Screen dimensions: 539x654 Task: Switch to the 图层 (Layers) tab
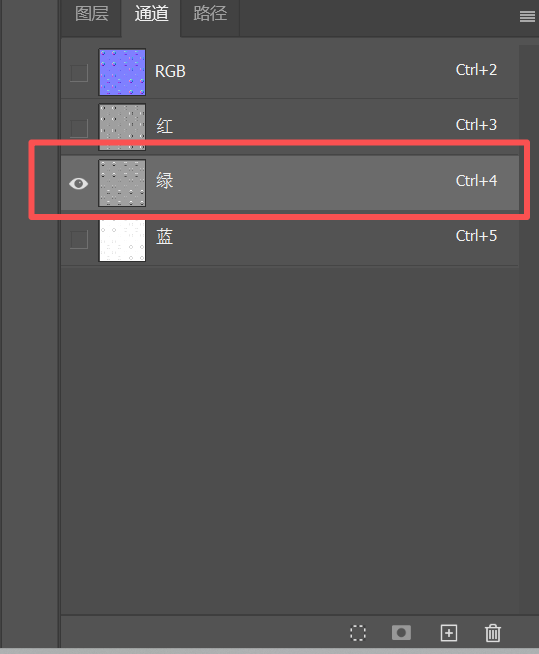pyautogui.click(x=92, y=14)
